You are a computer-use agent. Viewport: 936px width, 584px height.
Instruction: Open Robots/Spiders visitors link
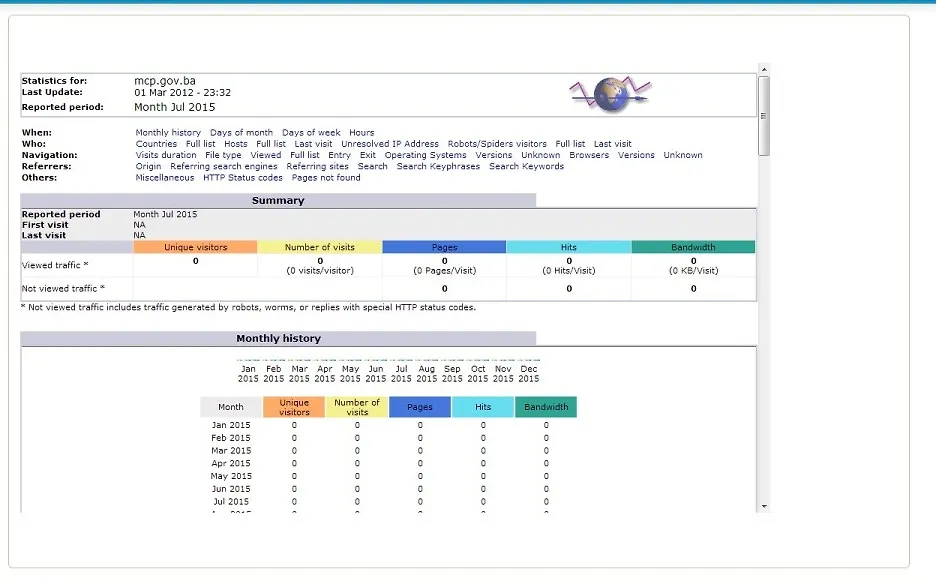[497, 144]
